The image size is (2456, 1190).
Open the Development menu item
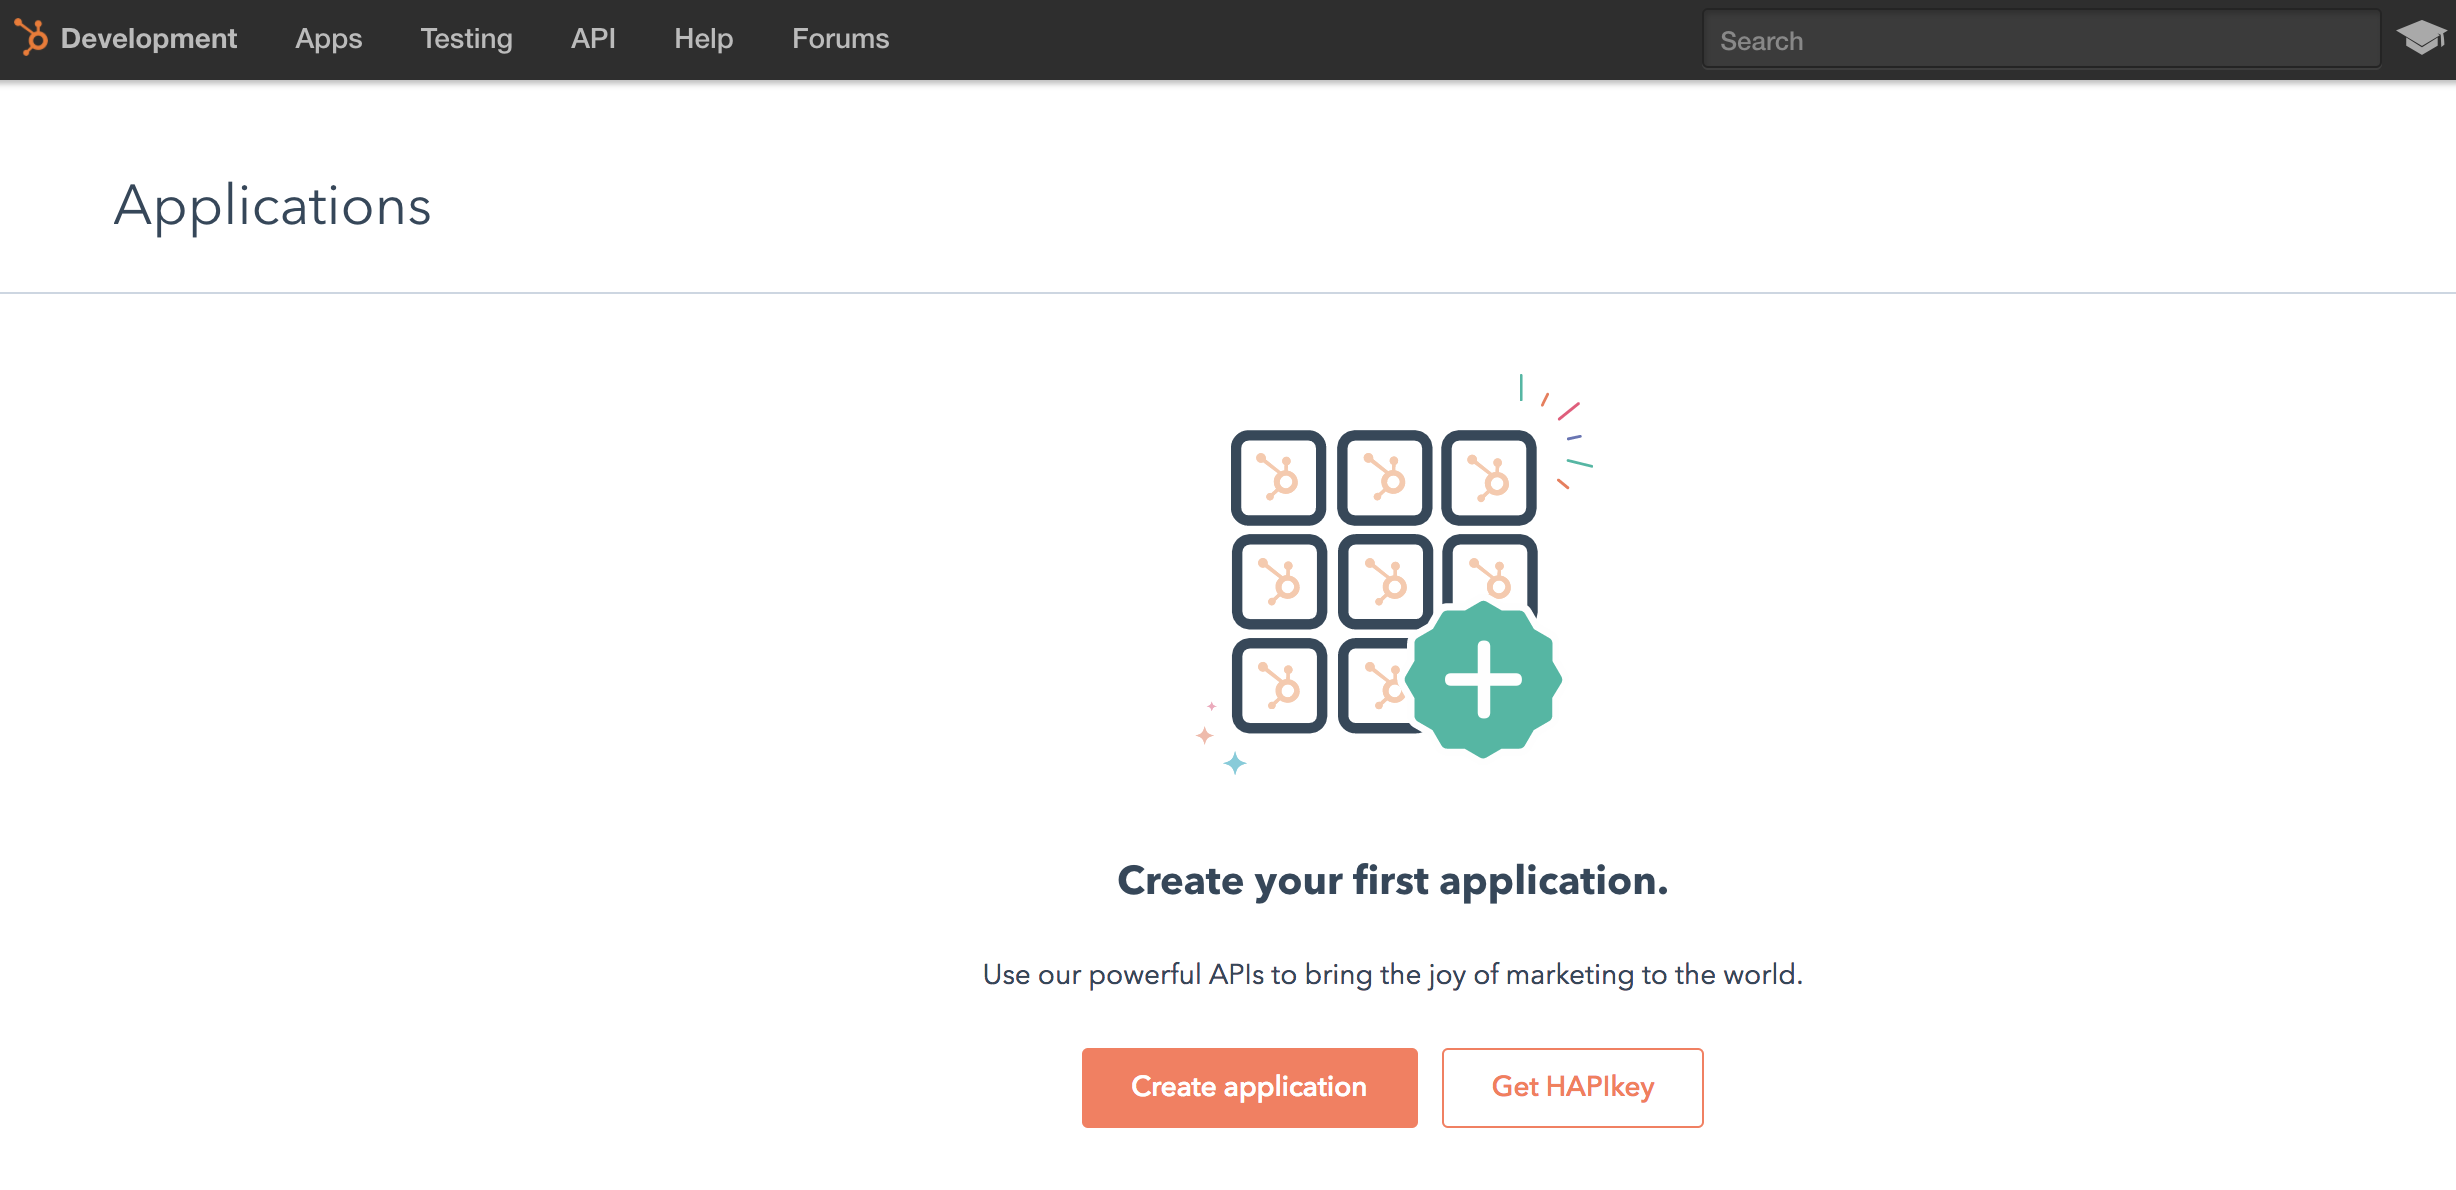coord(148,39)
